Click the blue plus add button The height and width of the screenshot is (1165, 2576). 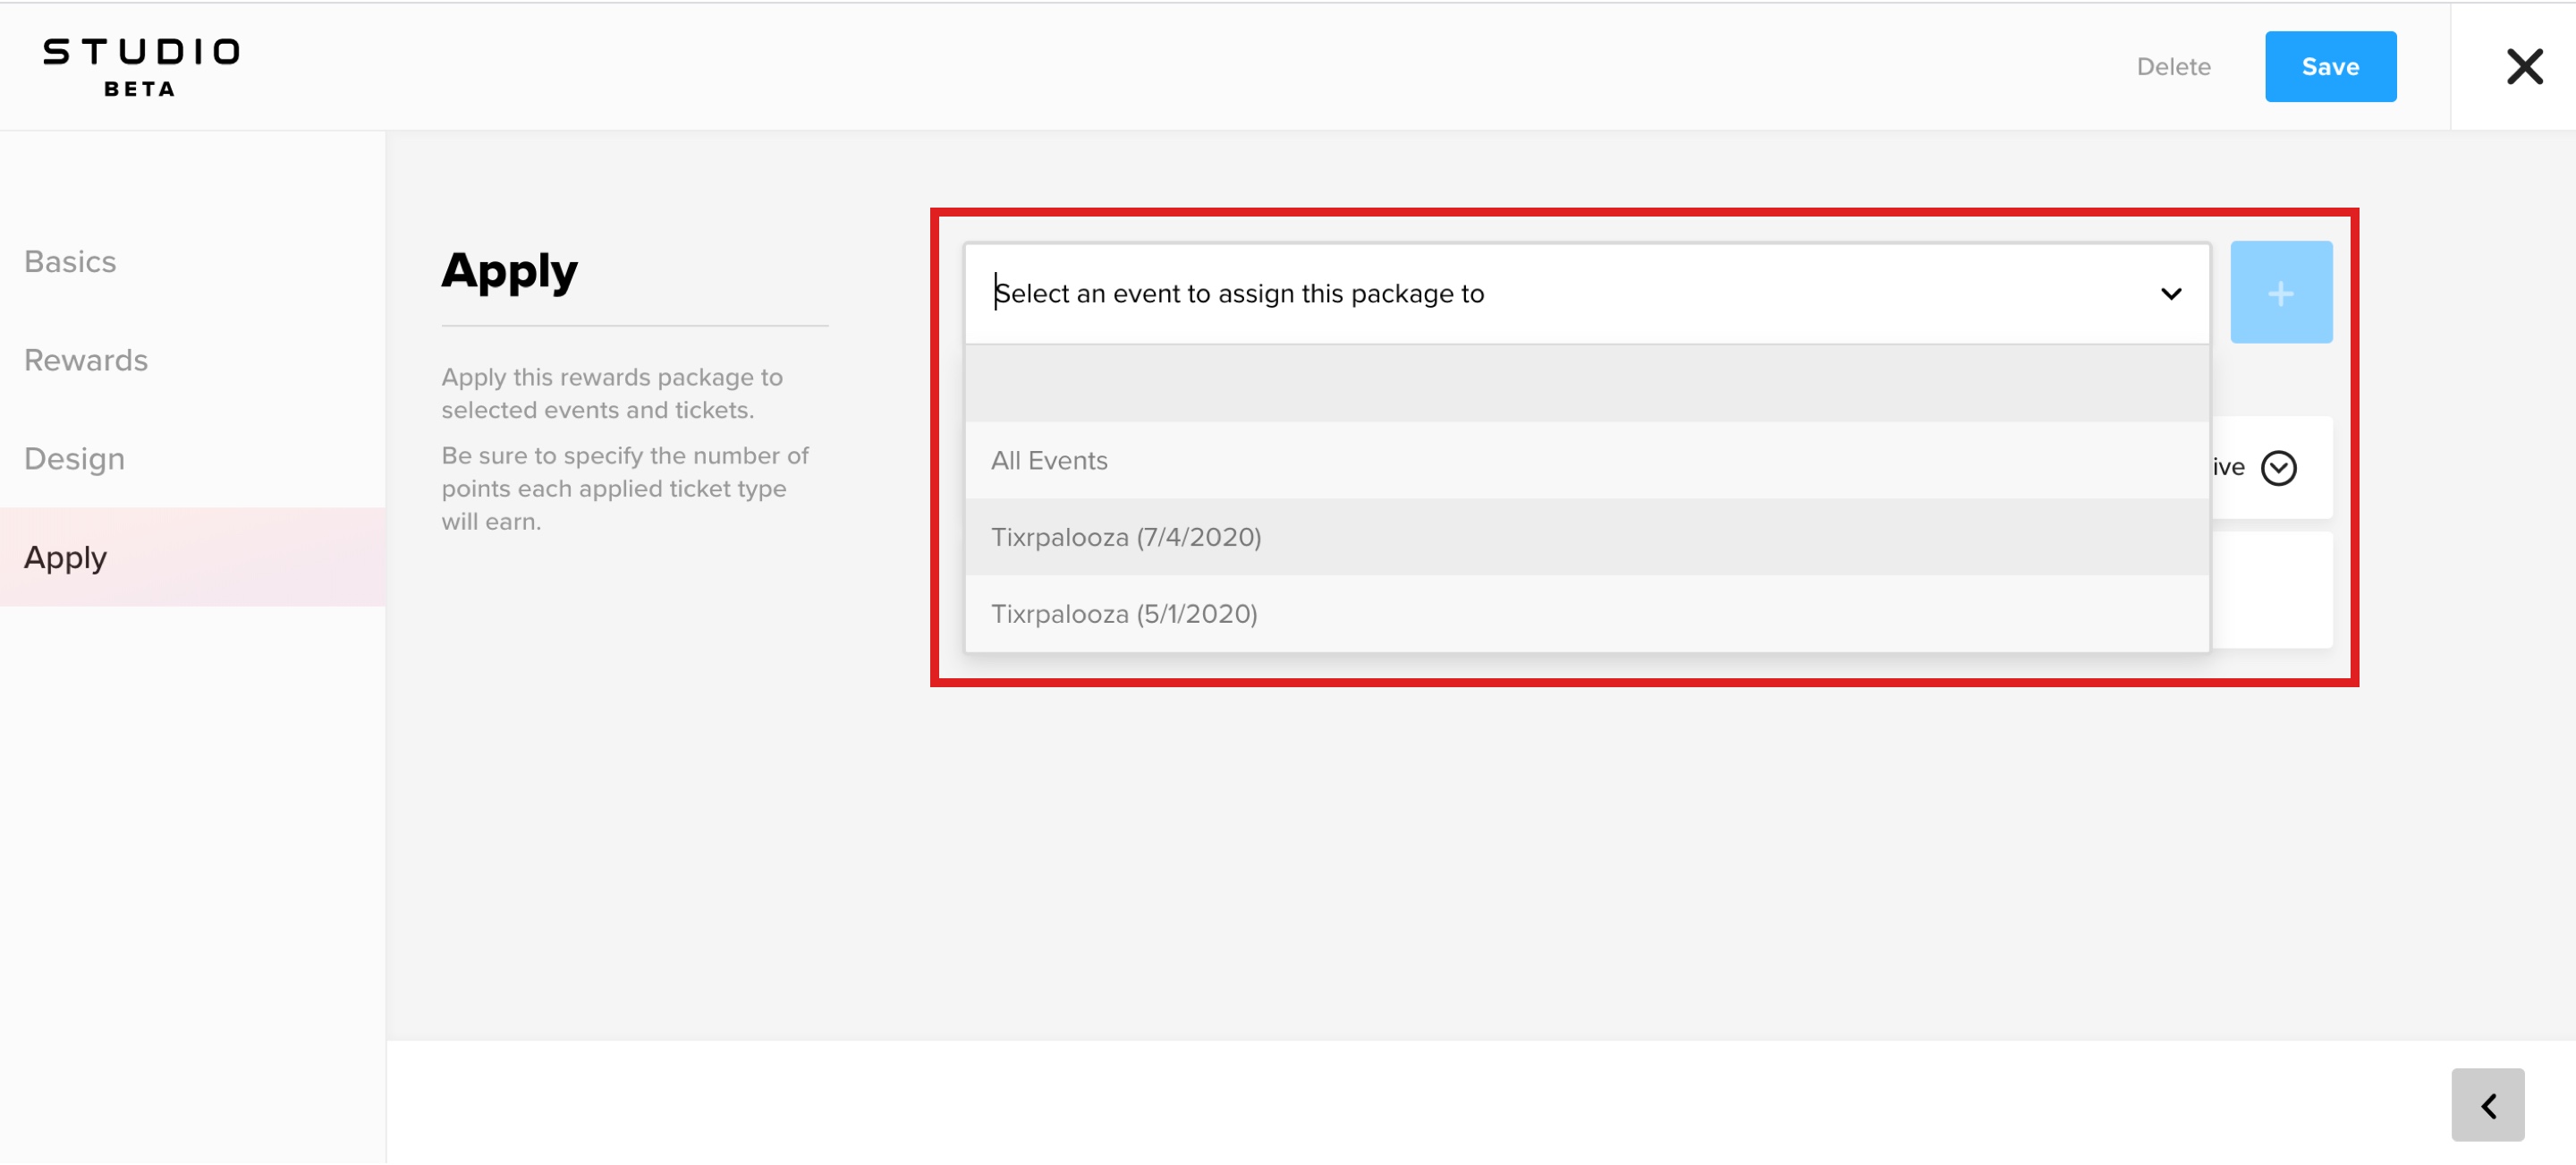pyautogui.click(x=2280, y=293)
